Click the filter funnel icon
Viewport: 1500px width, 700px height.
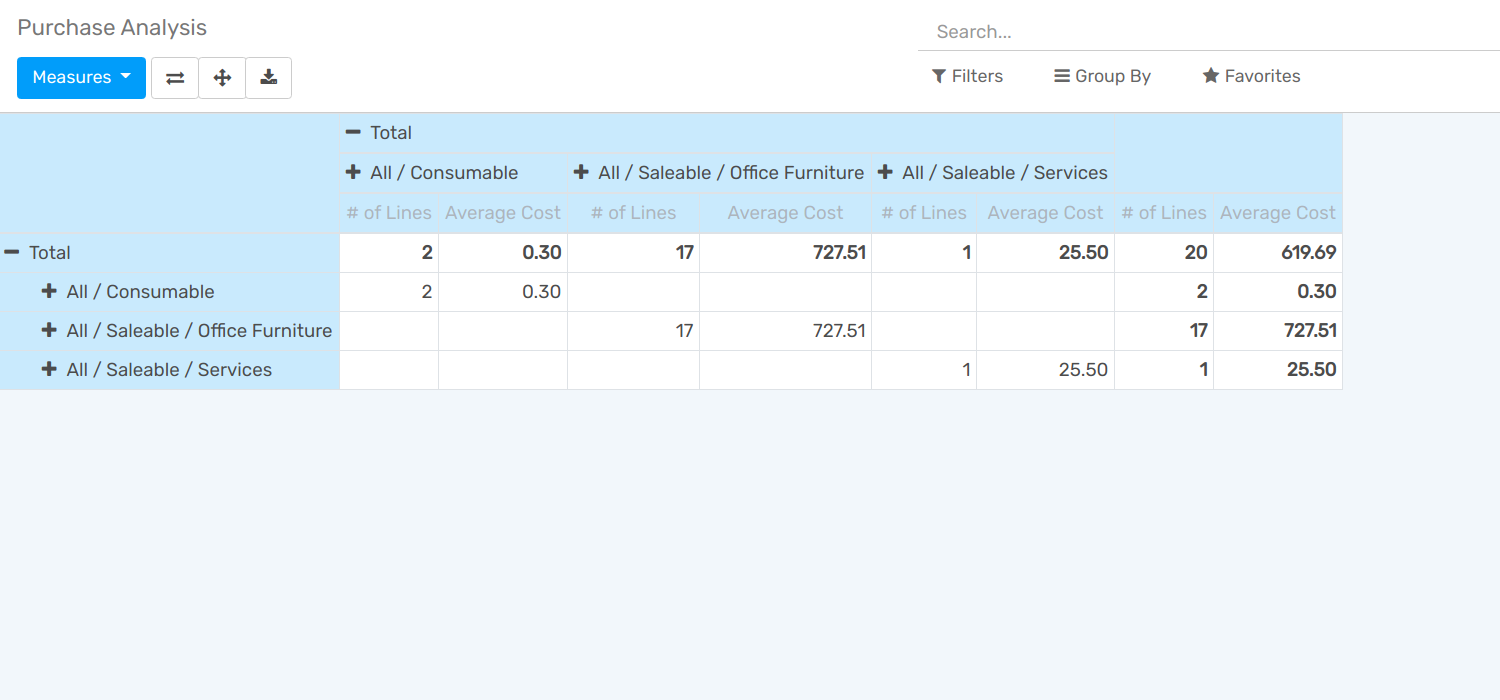(938, 76)
